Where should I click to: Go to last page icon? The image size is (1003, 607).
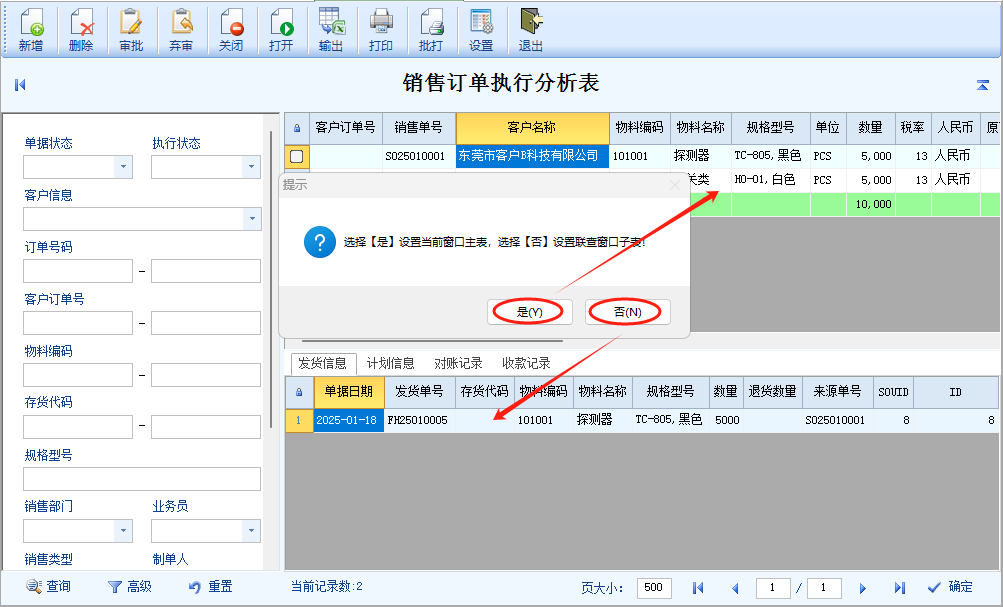(x=899, y=587)
